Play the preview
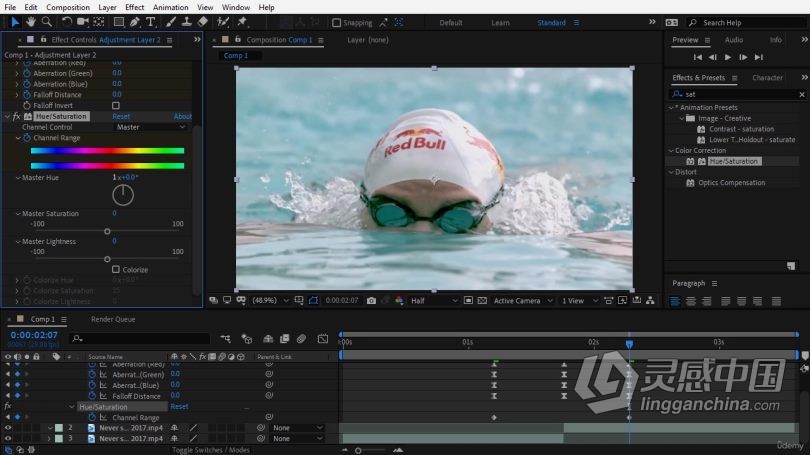The height and width of the screenshot is (455, 810). 728,57
